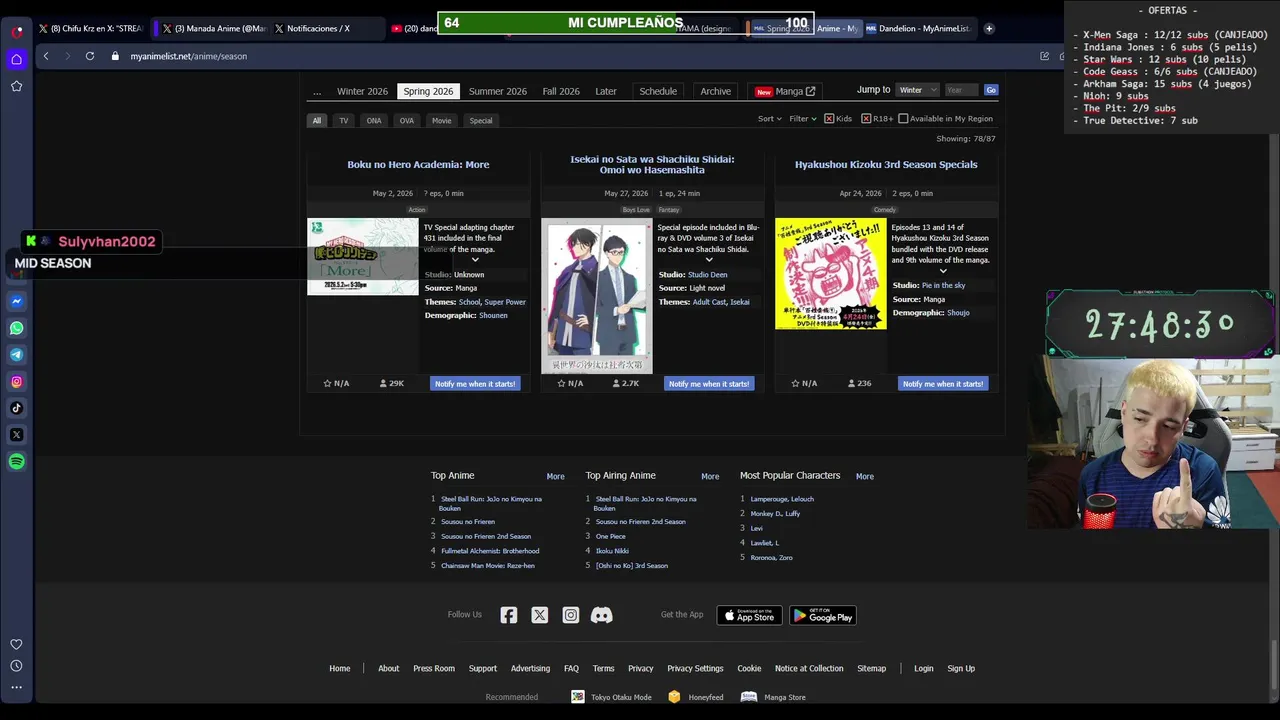
Task: Open Messenger in the browser sidebar
Action: click(x=17, y=301)
